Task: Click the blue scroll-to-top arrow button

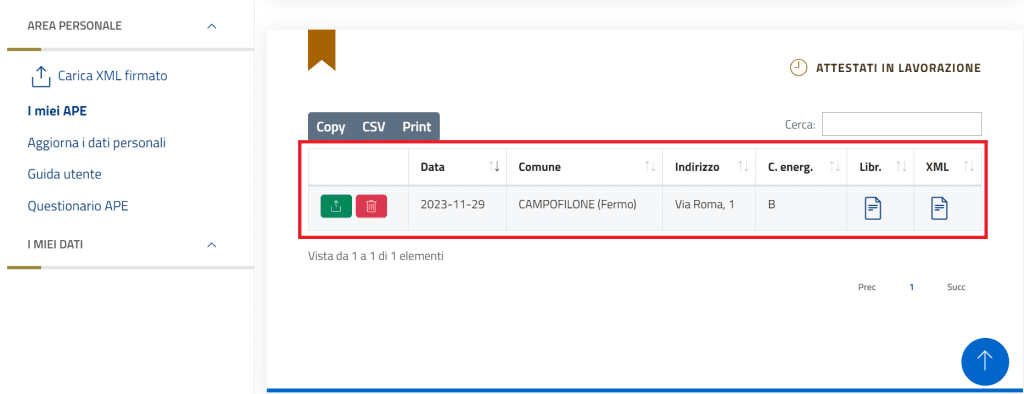Action: click(x=985, y=361)
